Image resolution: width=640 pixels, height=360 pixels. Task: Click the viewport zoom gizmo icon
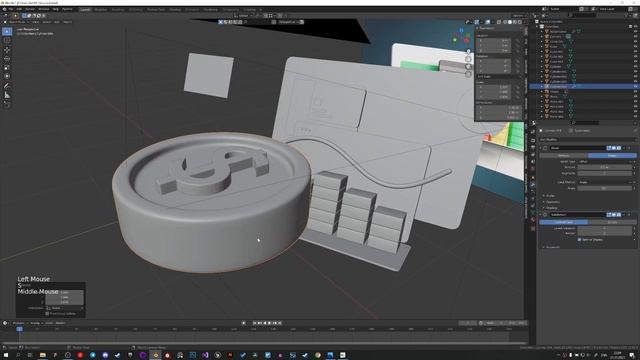pyautogui.click(x=468, y=51)
